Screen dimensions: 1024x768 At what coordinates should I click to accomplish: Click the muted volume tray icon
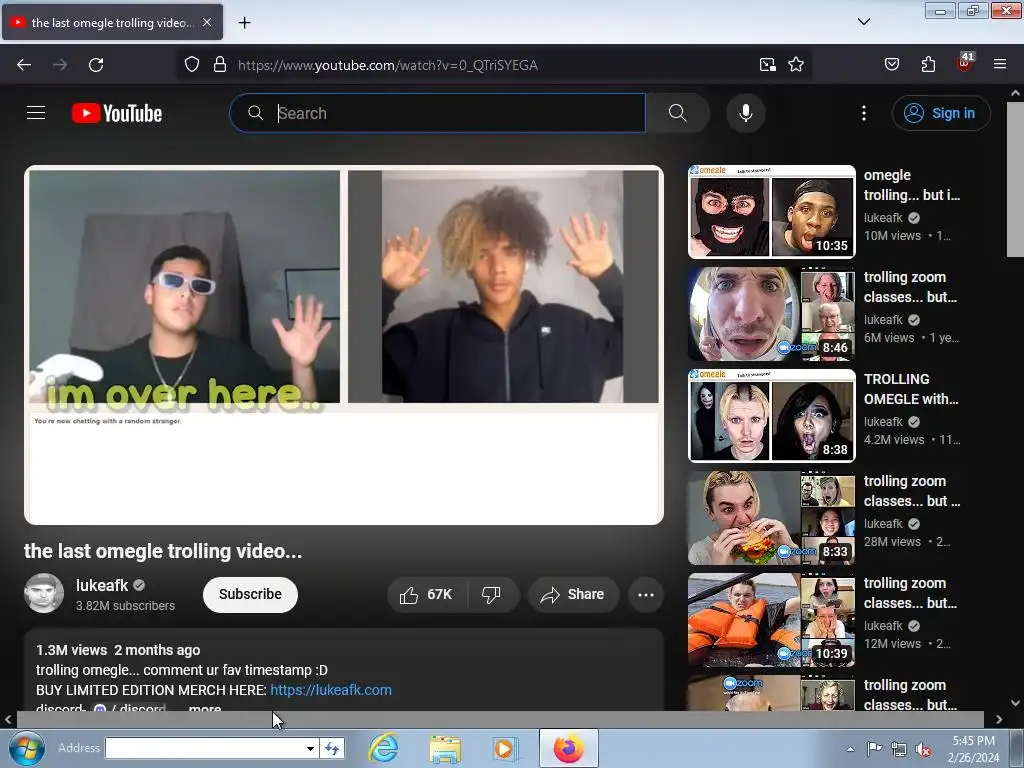(x=923, y=749)
